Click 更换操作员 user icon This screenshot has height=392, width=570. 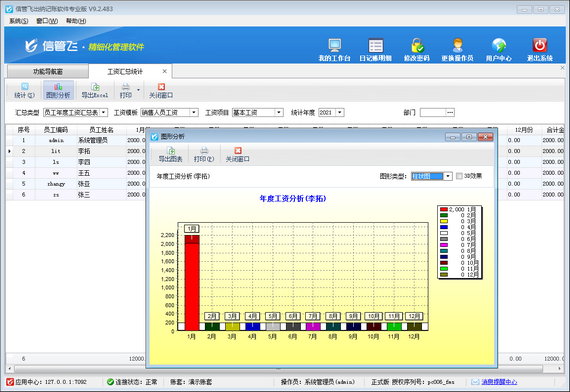click(x=458, y=45)
